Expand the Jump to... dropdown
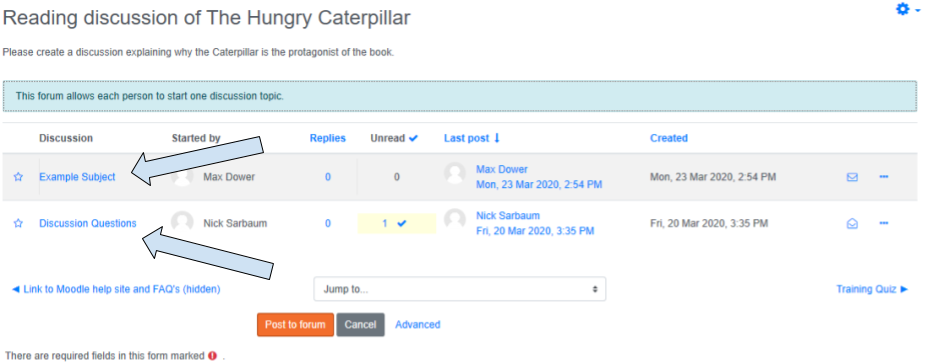Screen dimensions: 930x364 pos(460,289)
